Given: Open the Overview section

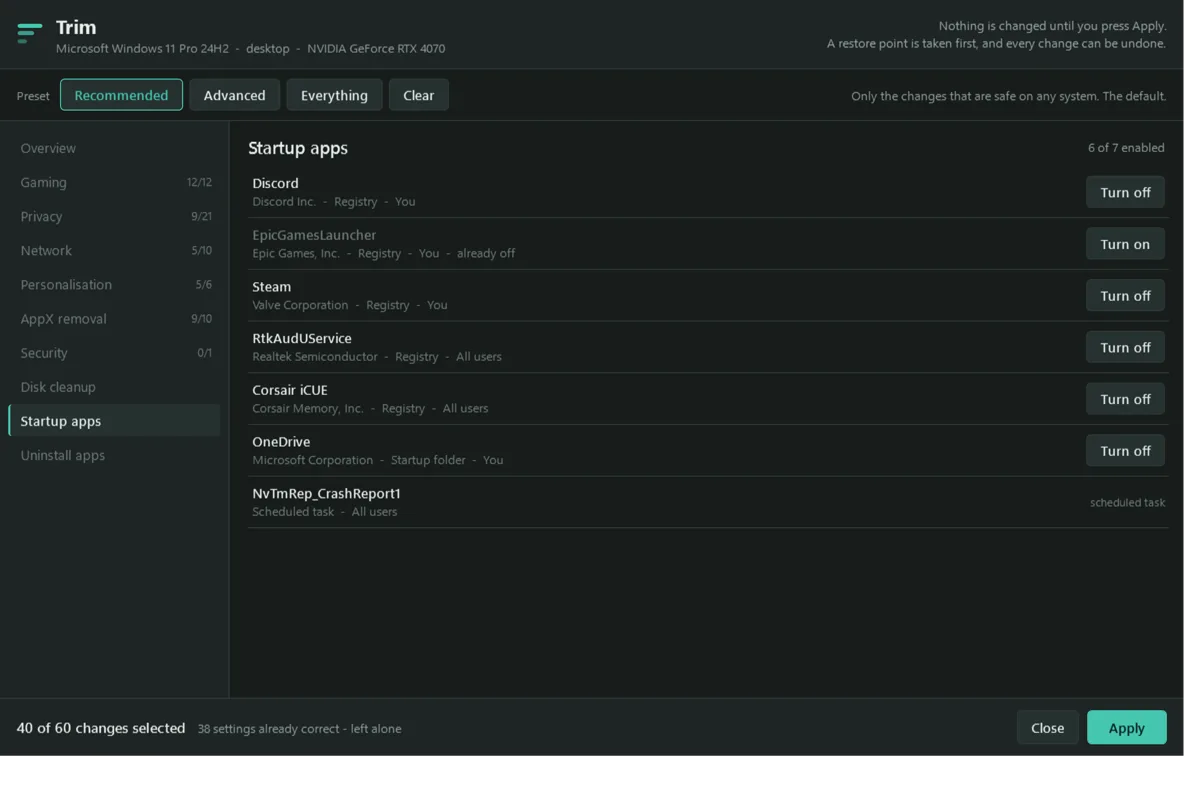Looking at the screenshot, I should click(114, 148).
